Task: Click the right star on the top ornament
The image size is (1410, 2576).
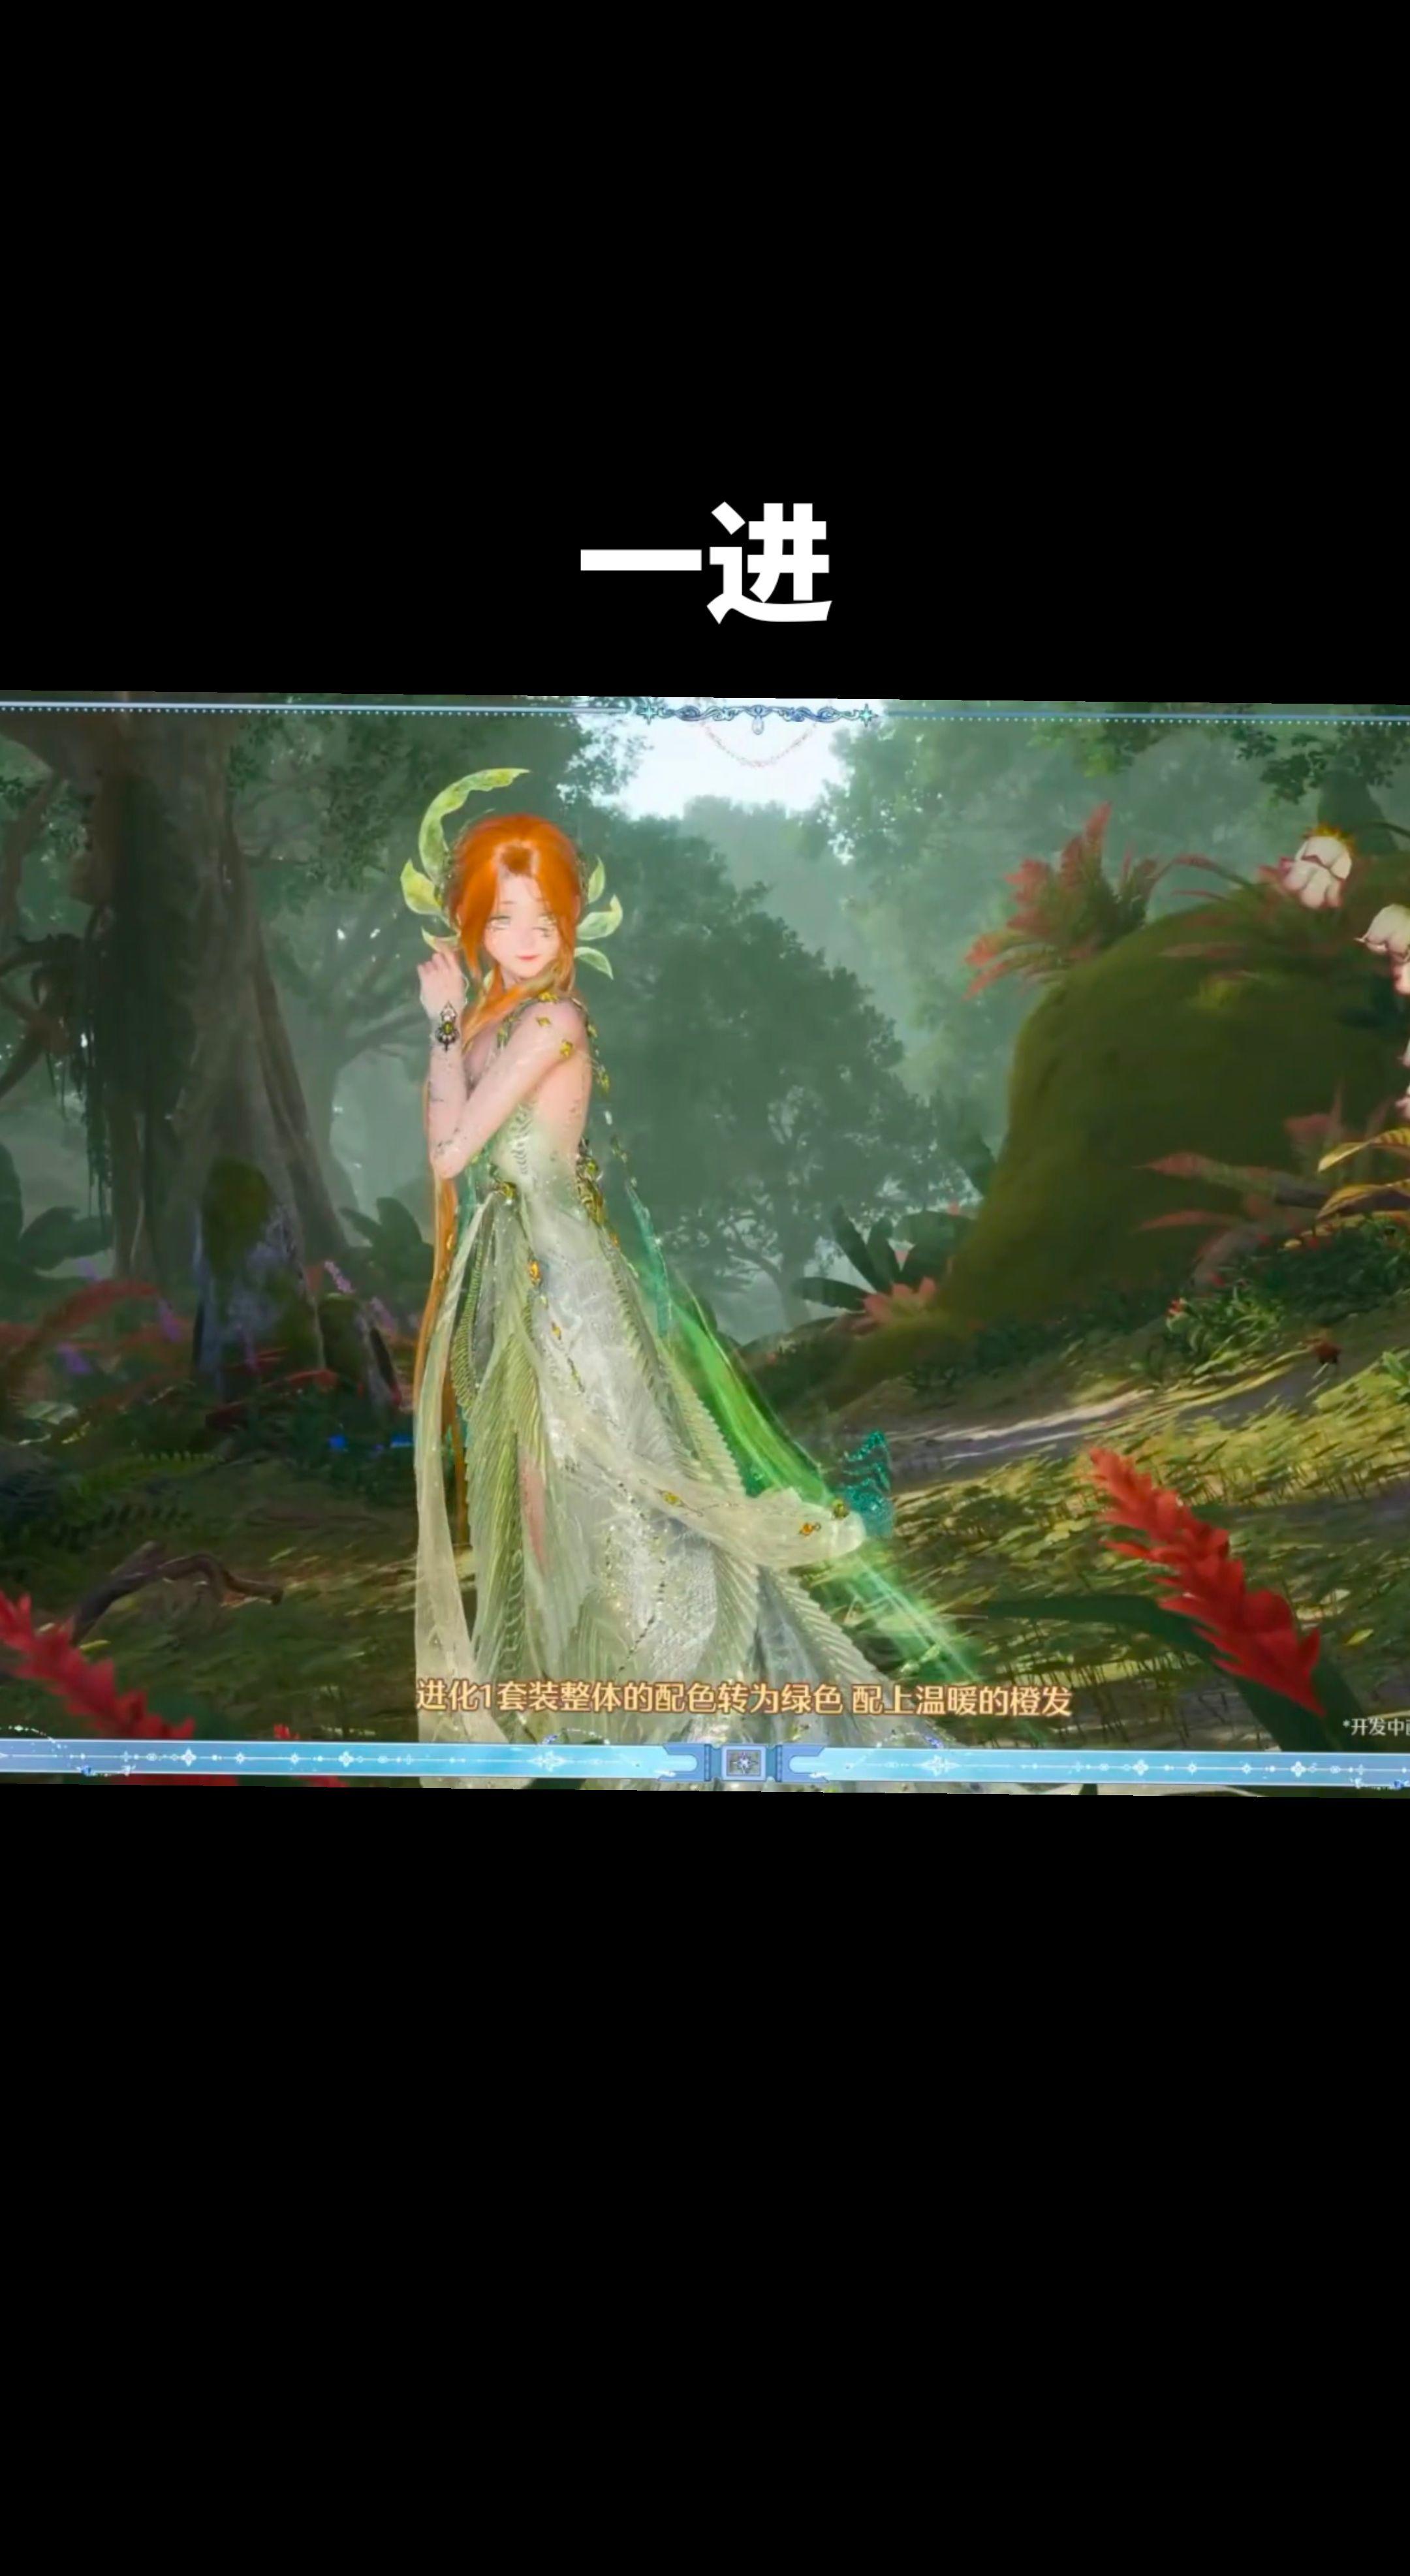Action: click(866, 714)
